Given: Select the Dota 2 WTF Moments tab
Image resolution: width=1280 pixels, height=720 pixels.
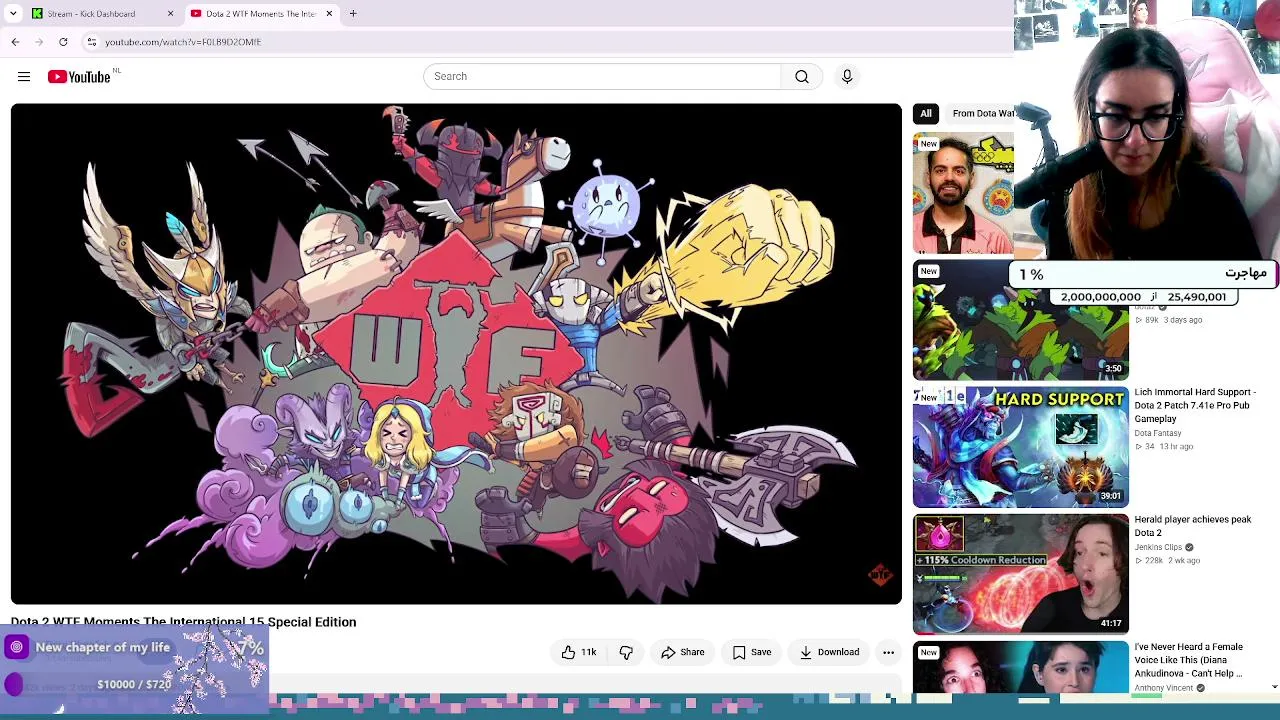Looking at the screenshot, I should [262, 14].
